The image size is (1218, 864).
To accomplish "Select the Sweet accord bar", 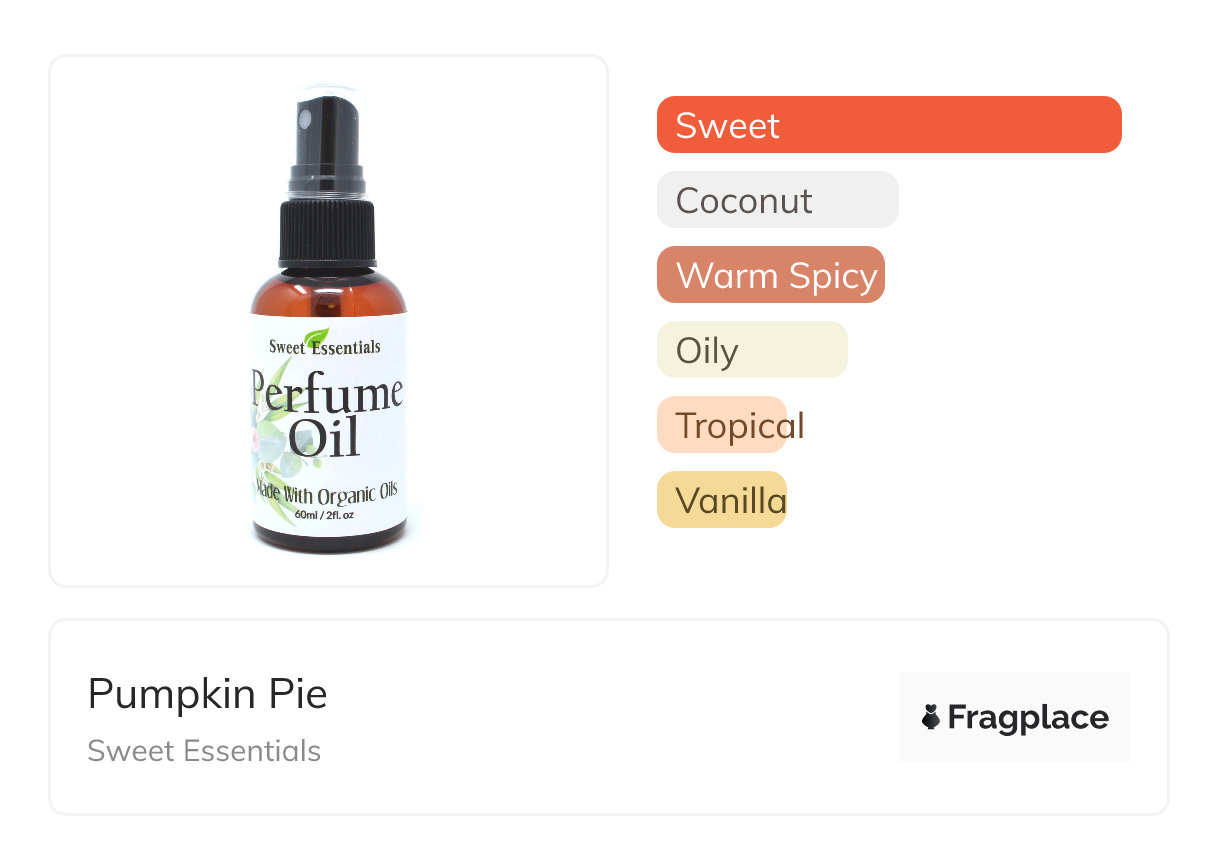I will coord(889,125).
